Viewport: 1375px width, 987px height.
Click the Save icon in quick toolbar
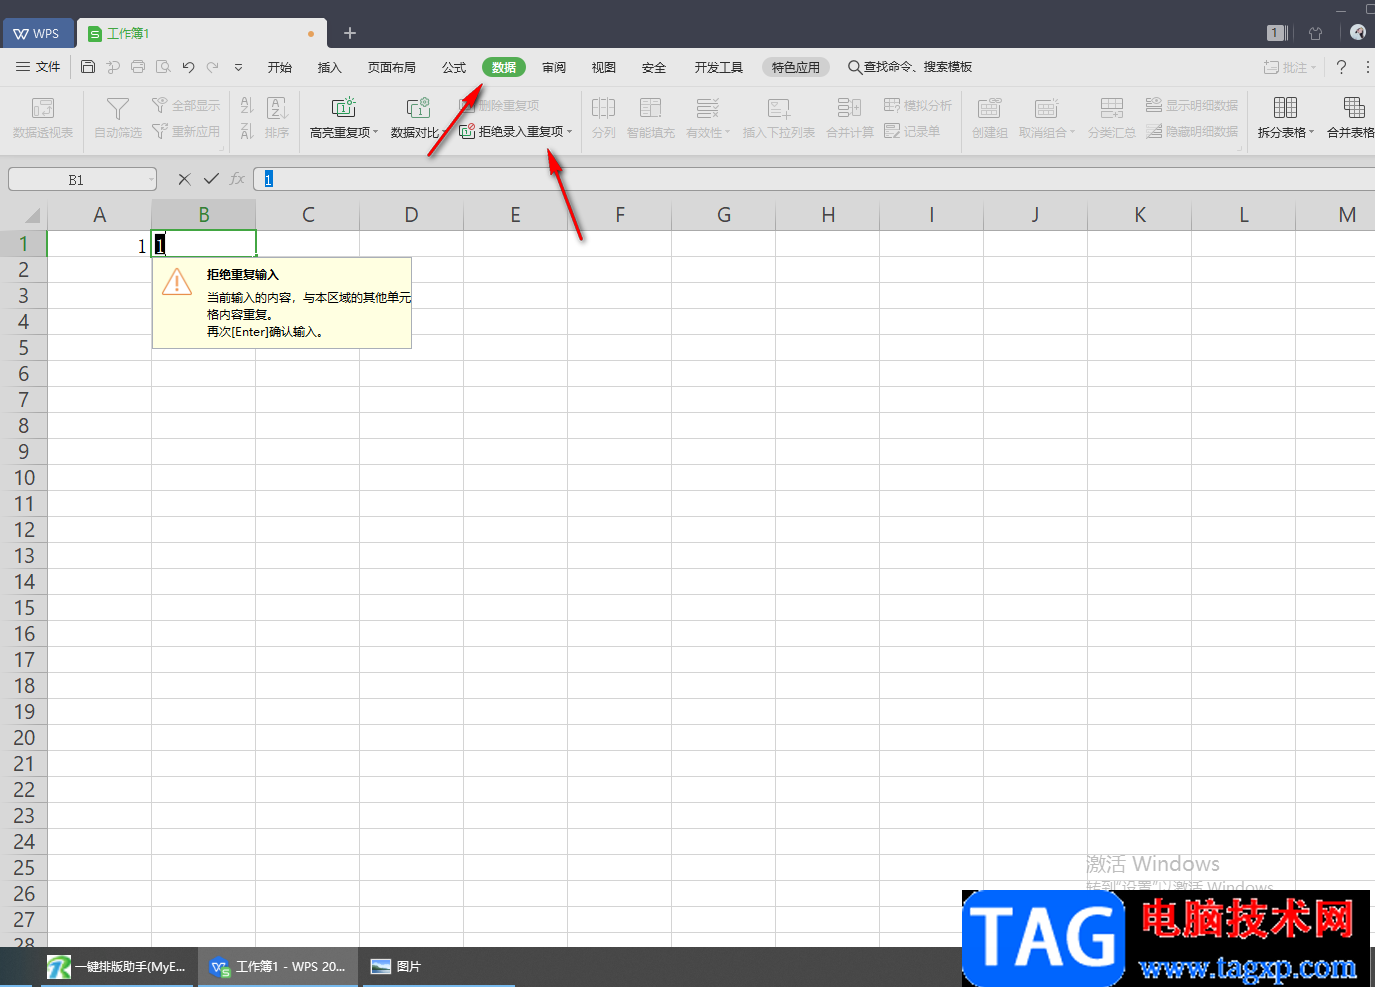pyautogui.click(x=88, y=67)
